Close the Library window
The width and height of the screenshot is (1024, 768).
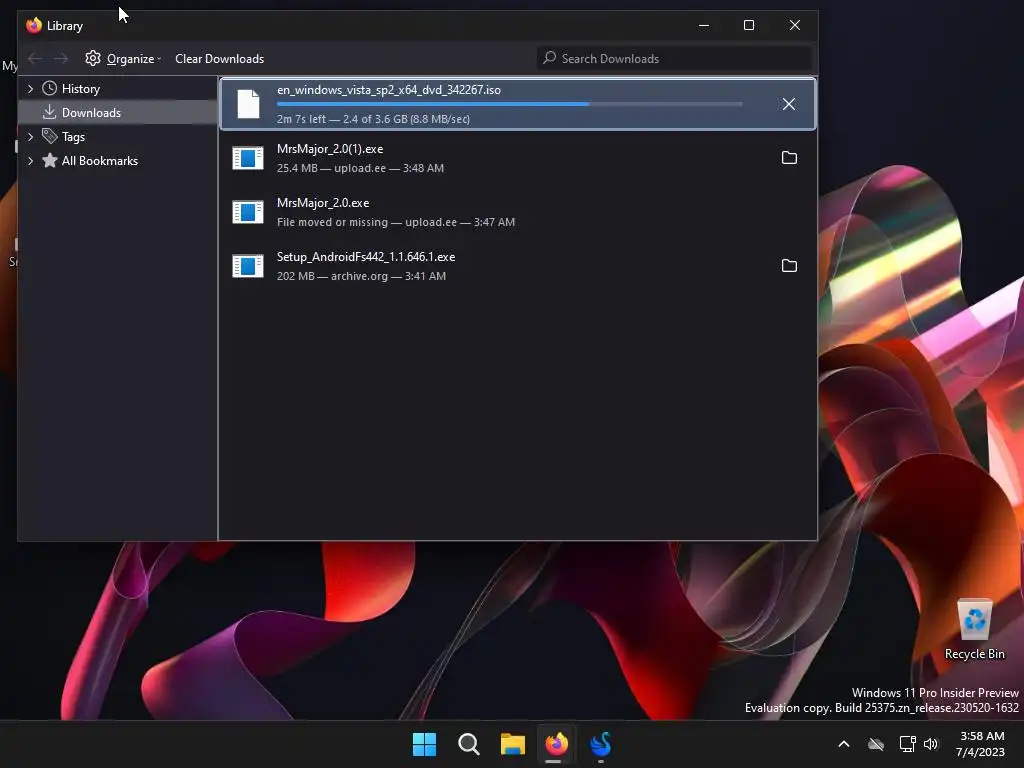(794, 25)
